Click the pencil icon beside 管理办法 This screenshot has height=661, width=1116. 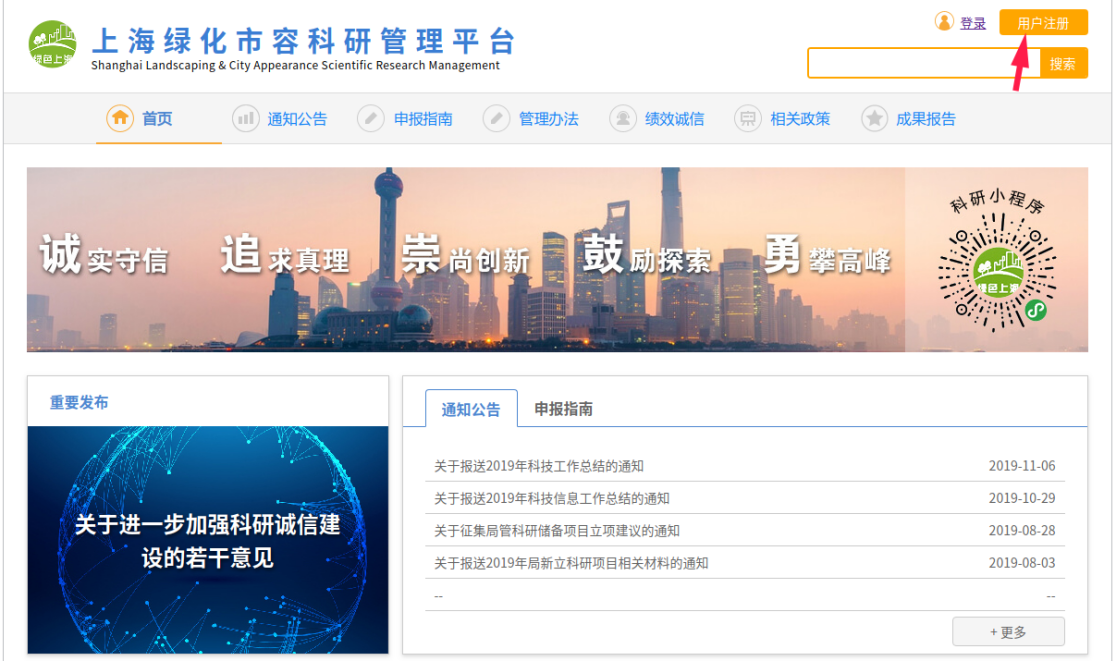pyautogui.click(x=496, y=119)
